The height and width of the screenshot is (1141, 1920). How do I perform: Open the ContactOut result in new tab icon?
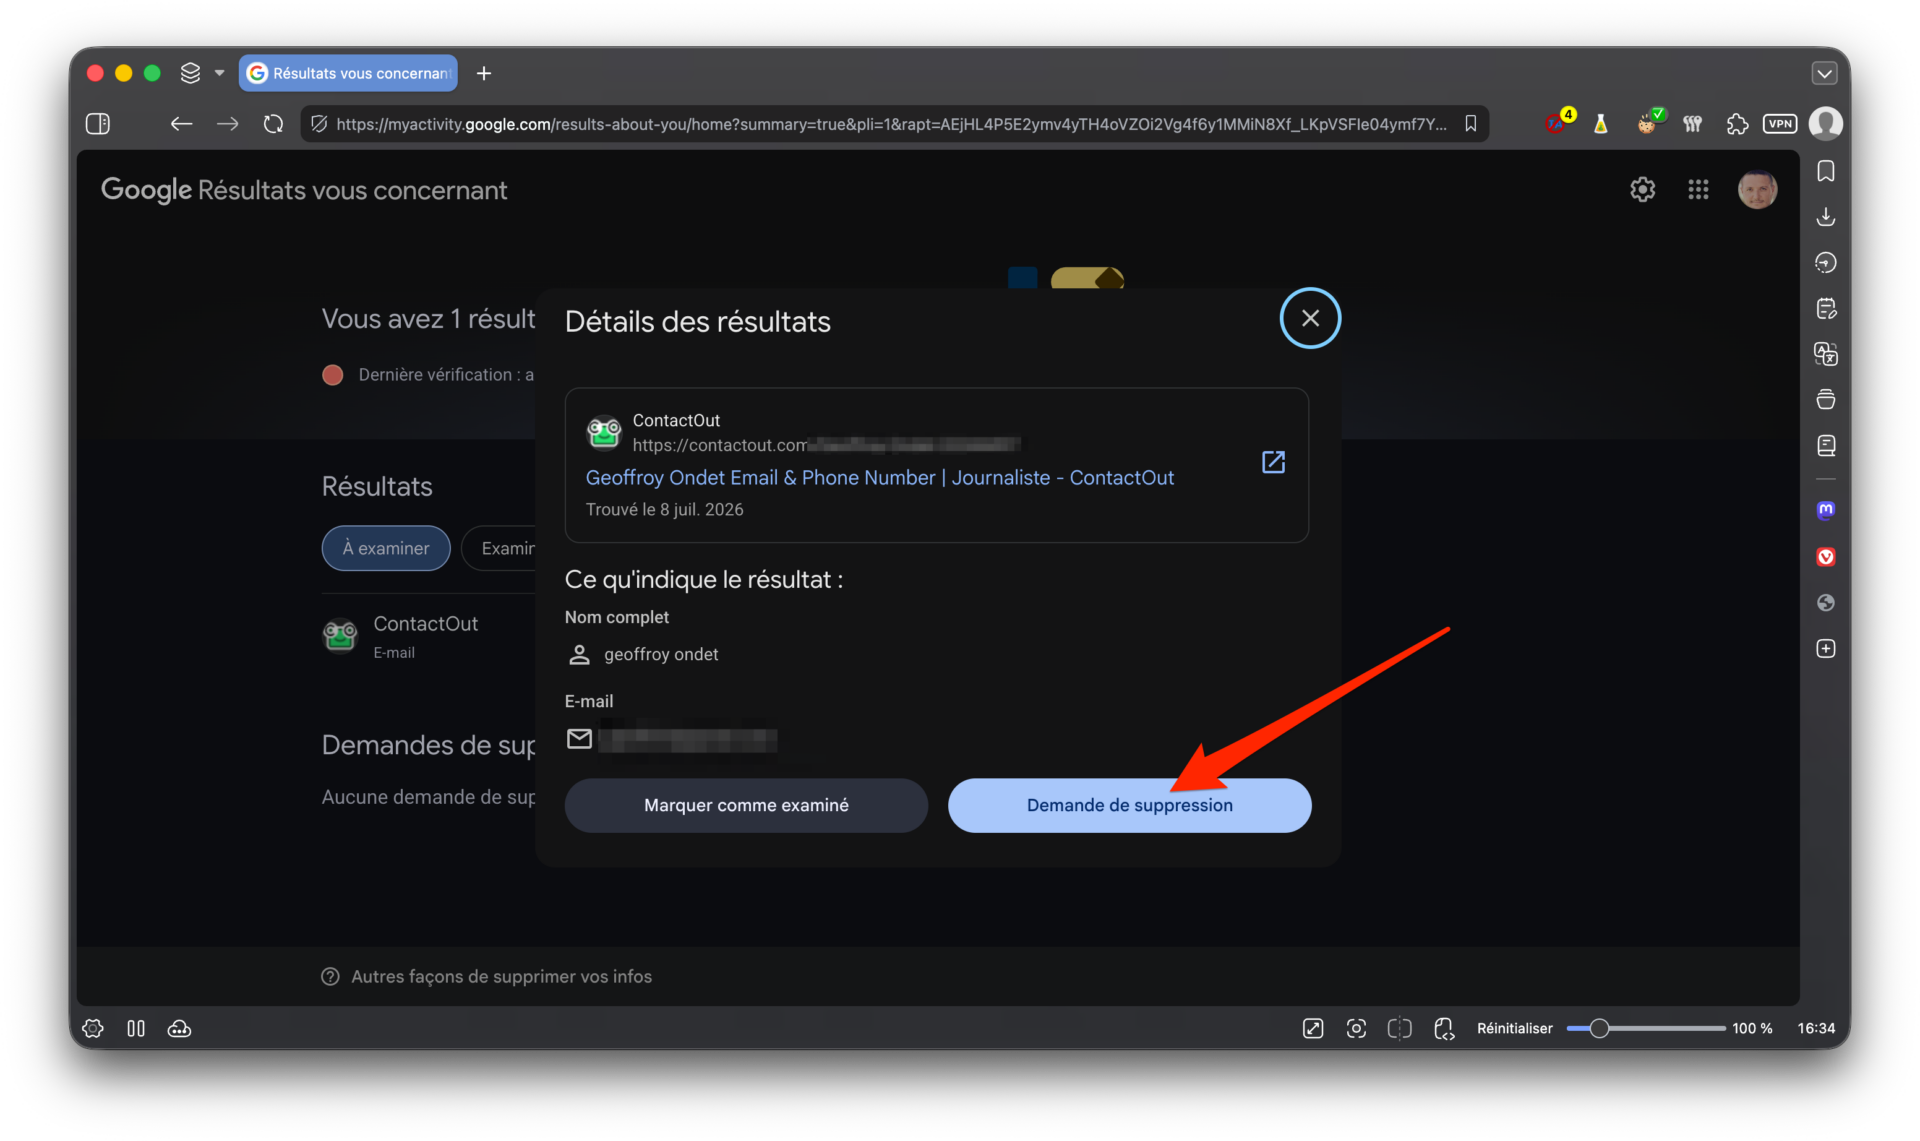click(x=1273, y=462)
